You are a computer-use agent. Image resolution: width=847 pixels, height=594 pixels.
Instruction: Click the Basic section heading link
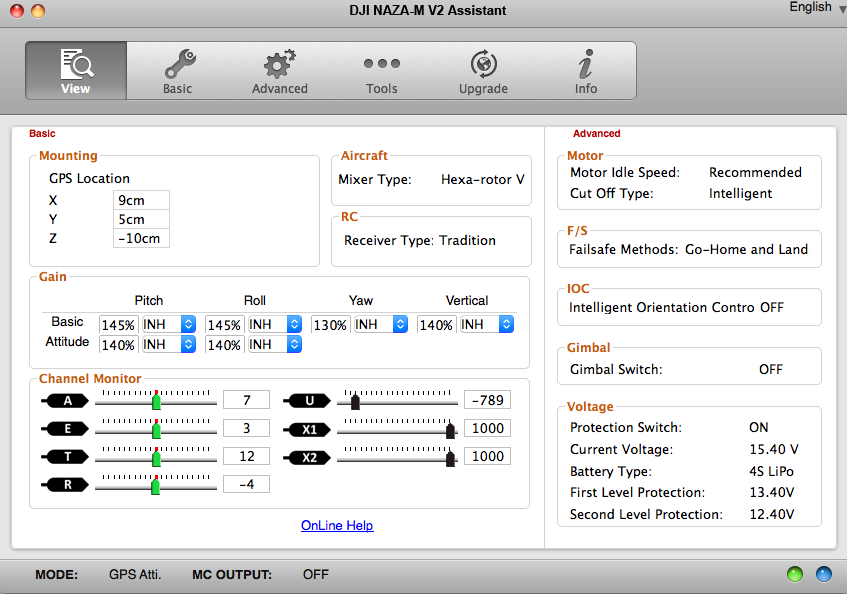click(x=42, y=133)
